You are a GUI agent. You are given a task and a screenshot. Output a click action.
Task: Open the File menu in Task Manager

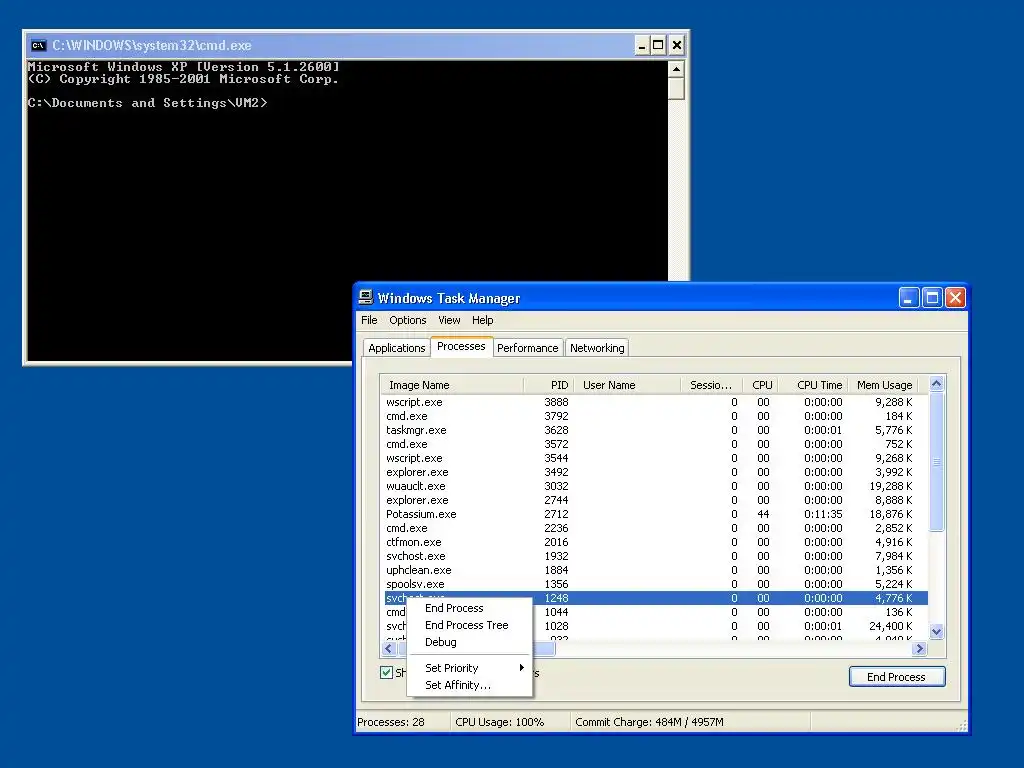369,320
